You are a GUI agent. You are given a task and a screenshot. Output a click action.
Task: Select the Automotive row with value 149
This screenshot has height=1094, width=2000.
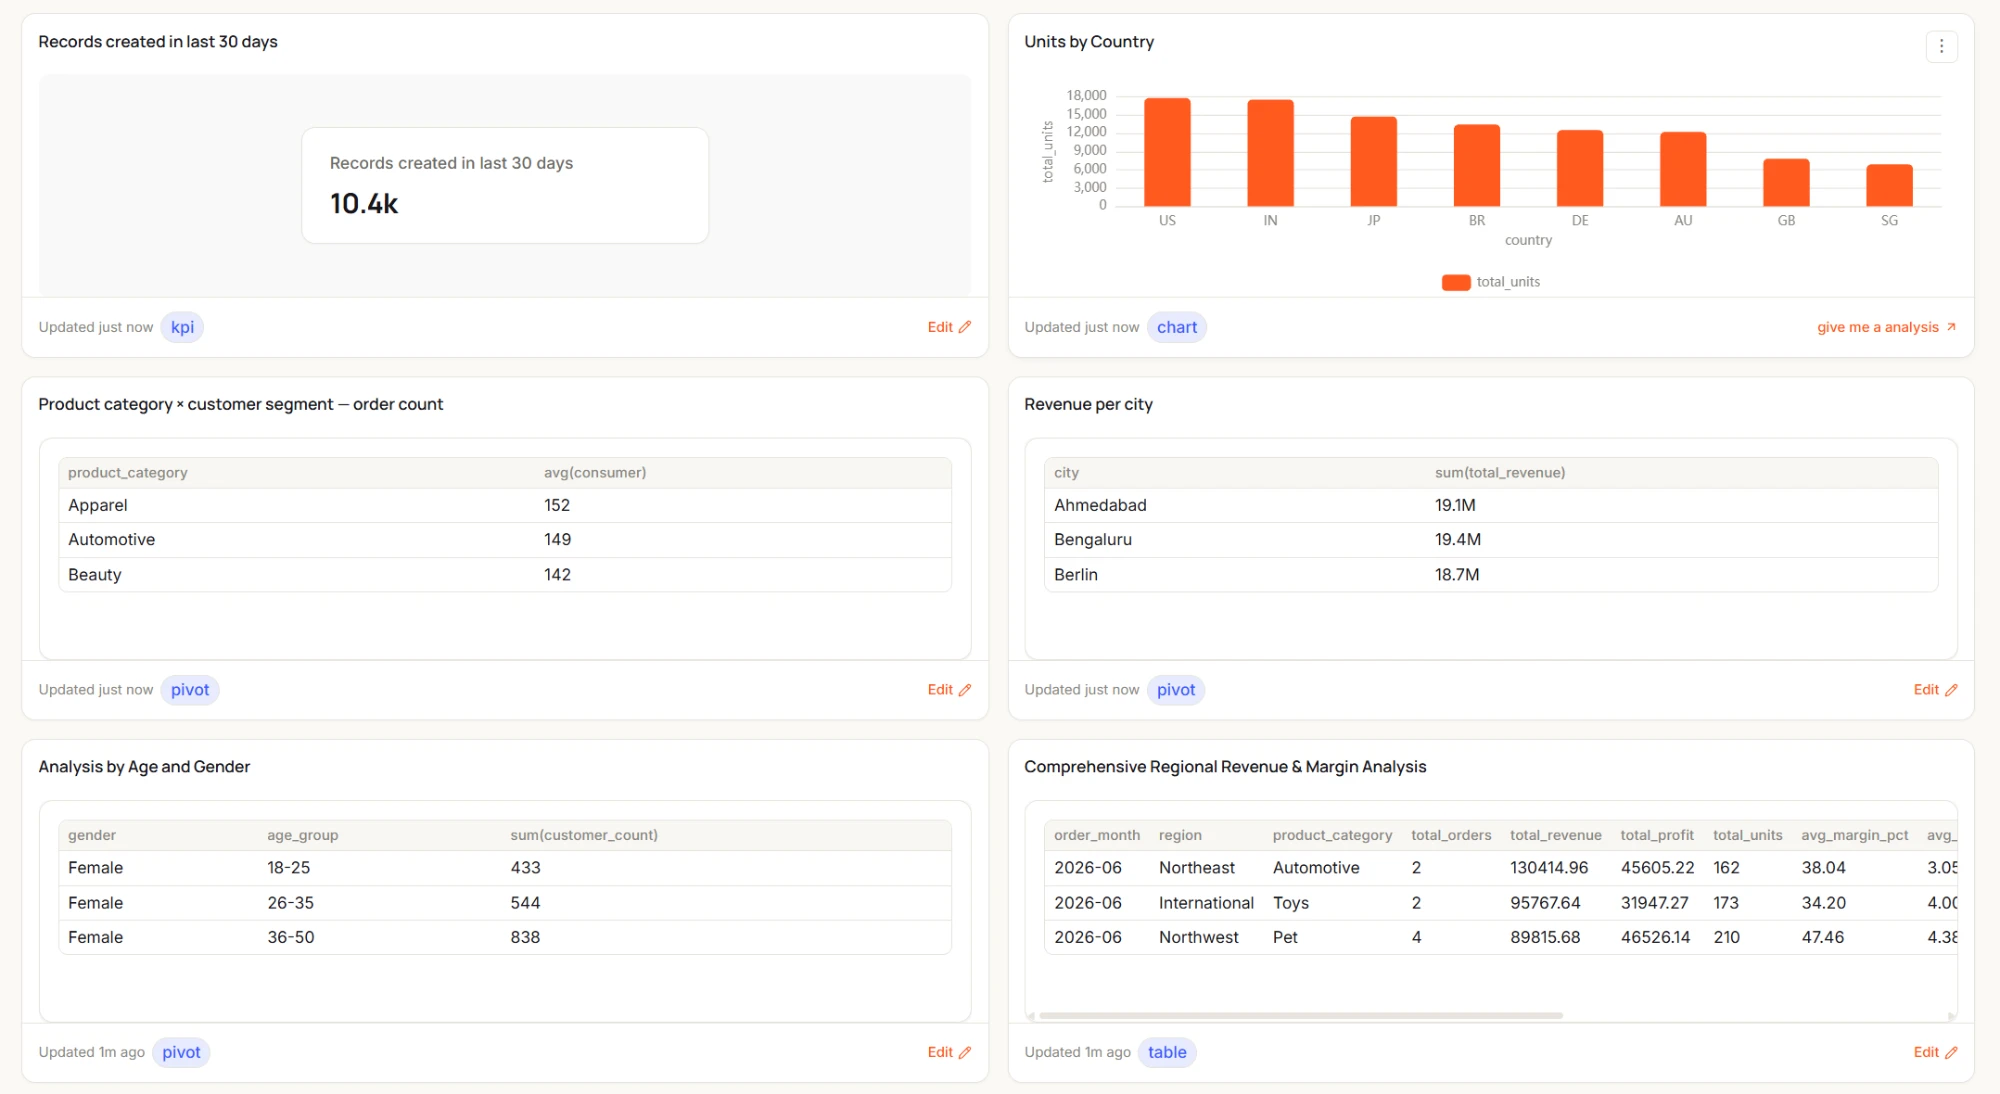(x=505, y=540)
